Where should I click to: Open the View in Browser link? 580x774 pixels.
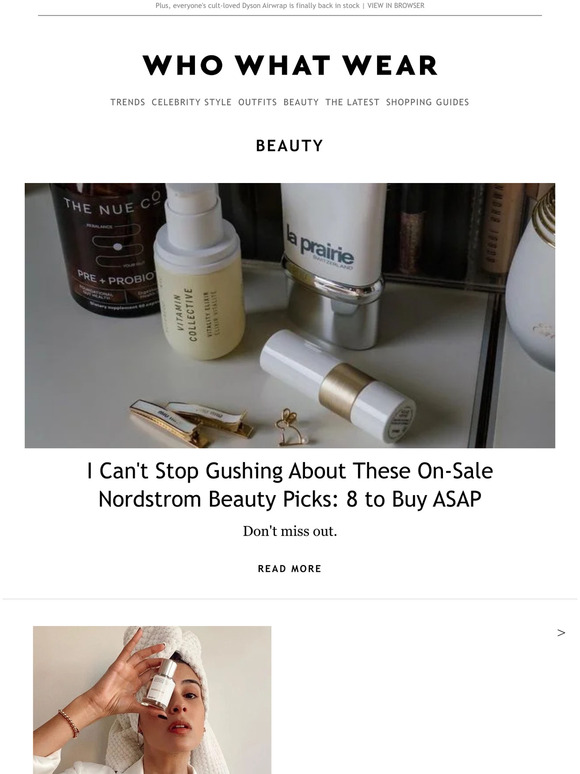click(396, 5)
